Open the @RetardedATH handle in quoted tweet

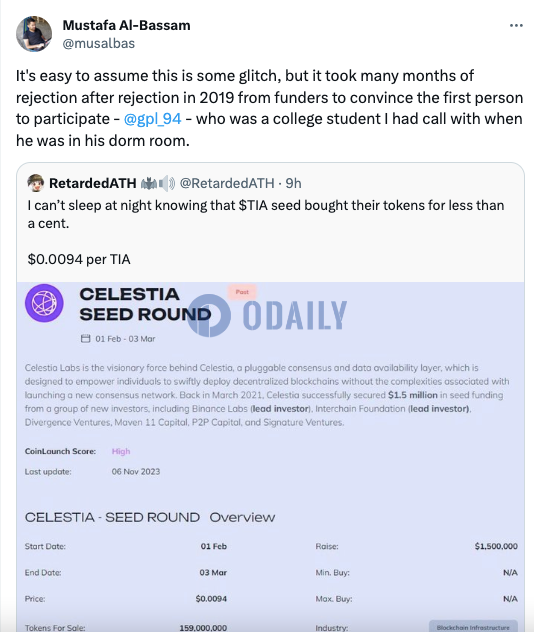227,183
